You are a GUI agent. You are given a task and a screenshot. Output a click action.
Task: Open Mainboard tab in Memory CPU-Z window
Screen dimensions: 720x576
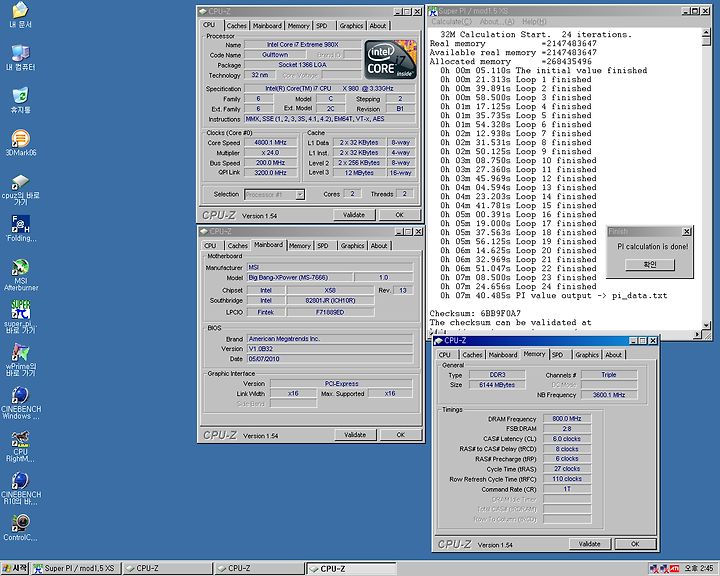pyautogui.click(x=503, y=355)
